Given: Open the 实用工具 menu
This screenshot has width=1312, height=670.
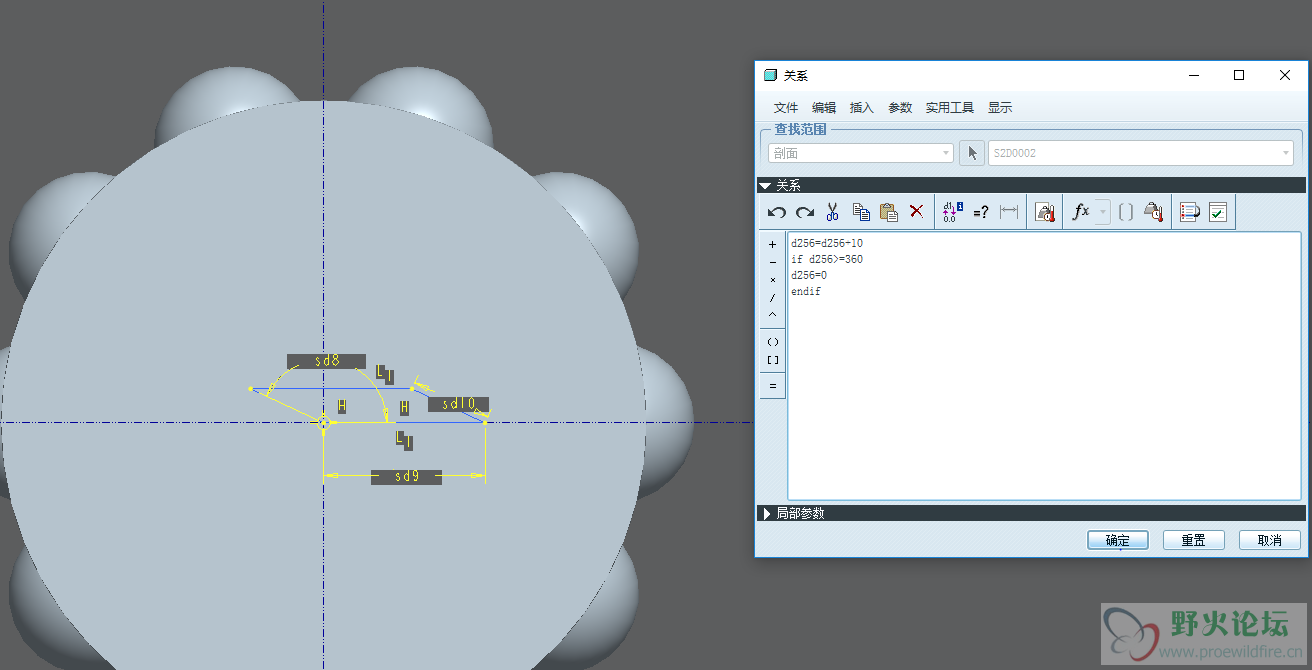Looking at the screenshot, I should point(950,108).
